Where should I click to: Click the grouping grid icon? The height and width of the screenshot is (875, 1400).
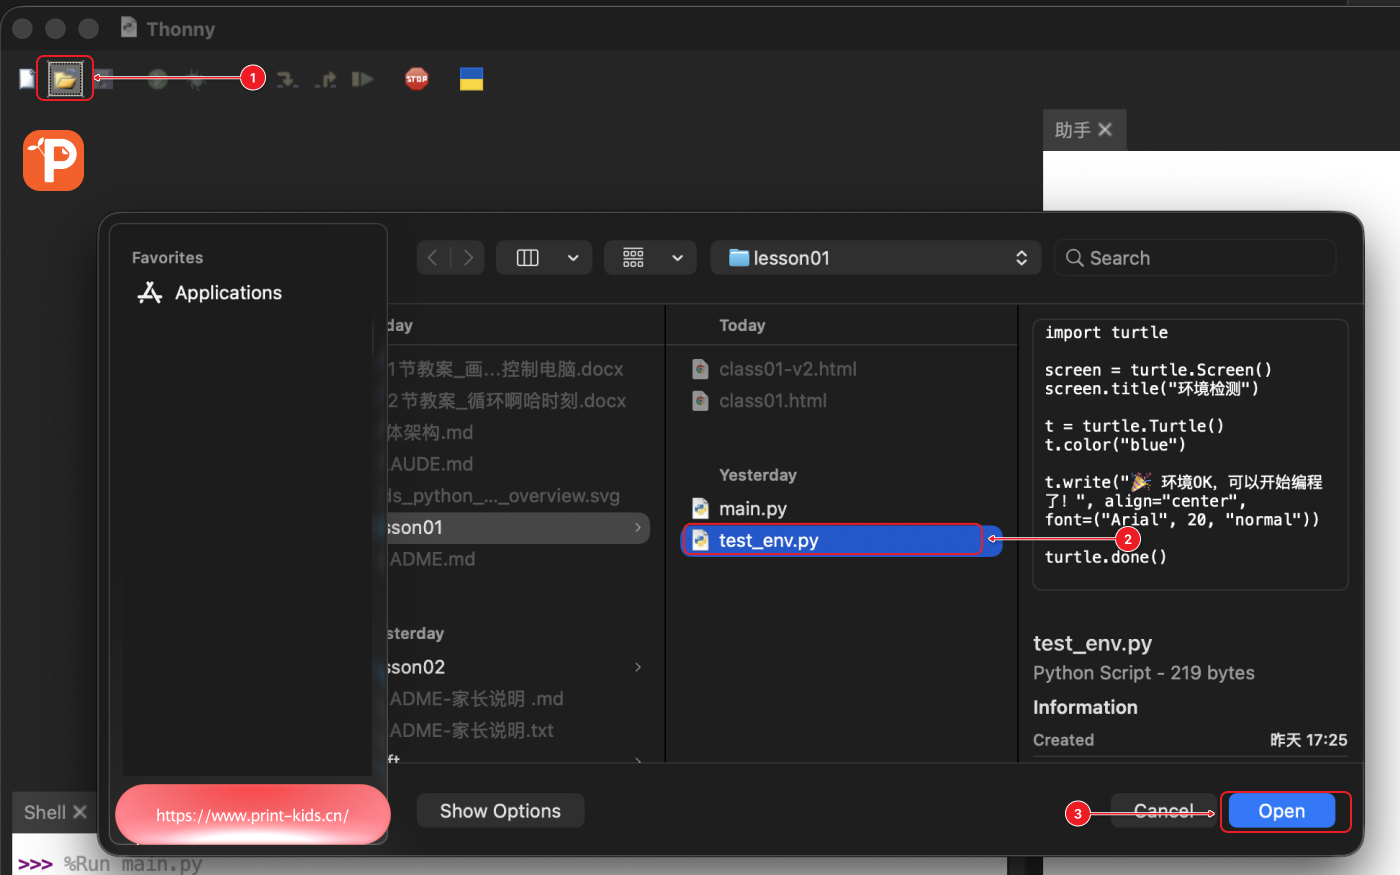[633, 258]
